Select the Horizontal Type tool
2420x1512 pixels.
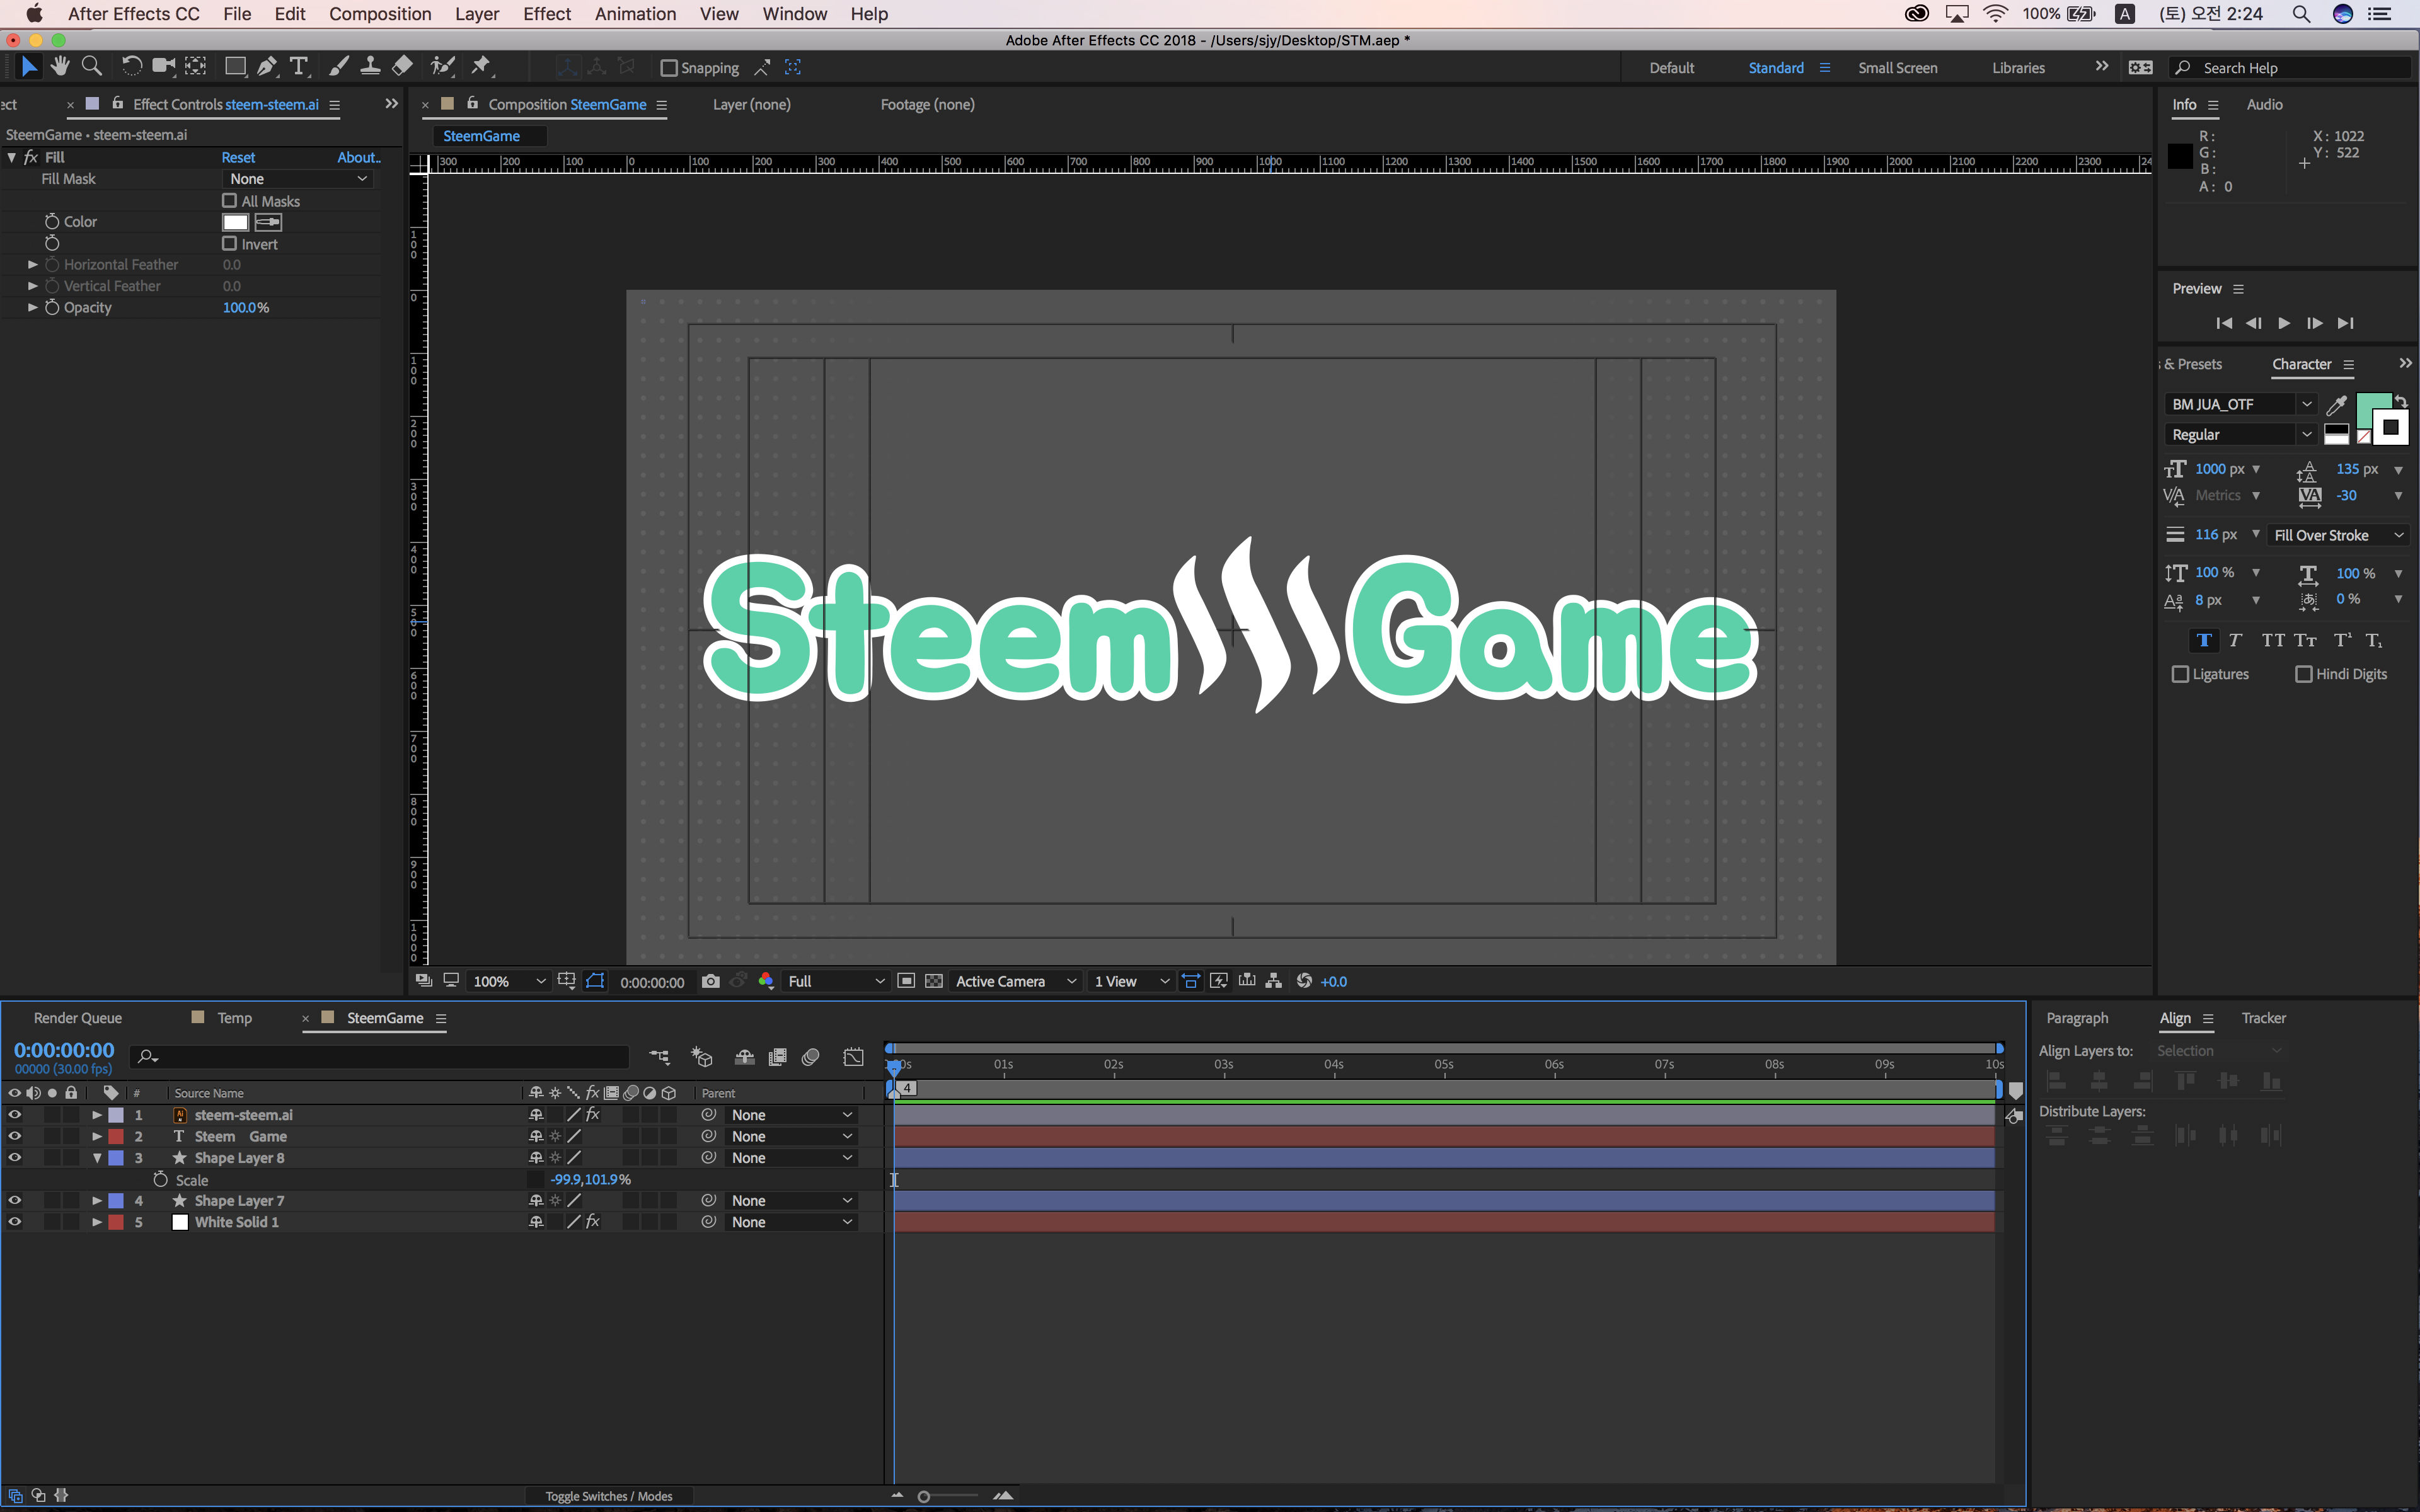coord(298,67)
